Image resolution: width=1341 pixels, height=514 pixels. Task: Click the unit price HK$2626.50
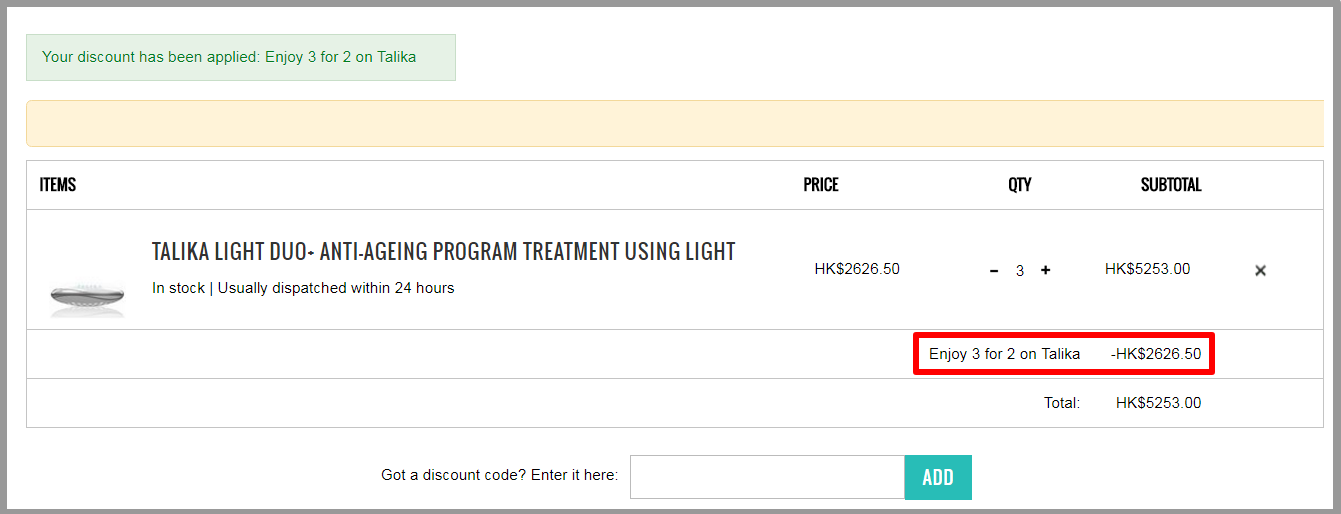click(x=857, y=269)
